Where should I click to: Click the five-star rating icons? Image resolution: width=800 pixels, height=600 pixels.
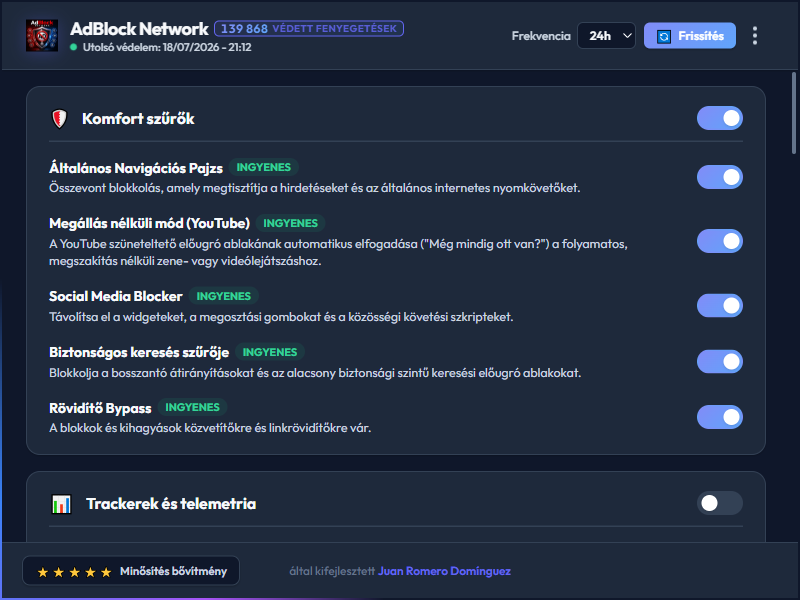point(74,572)
